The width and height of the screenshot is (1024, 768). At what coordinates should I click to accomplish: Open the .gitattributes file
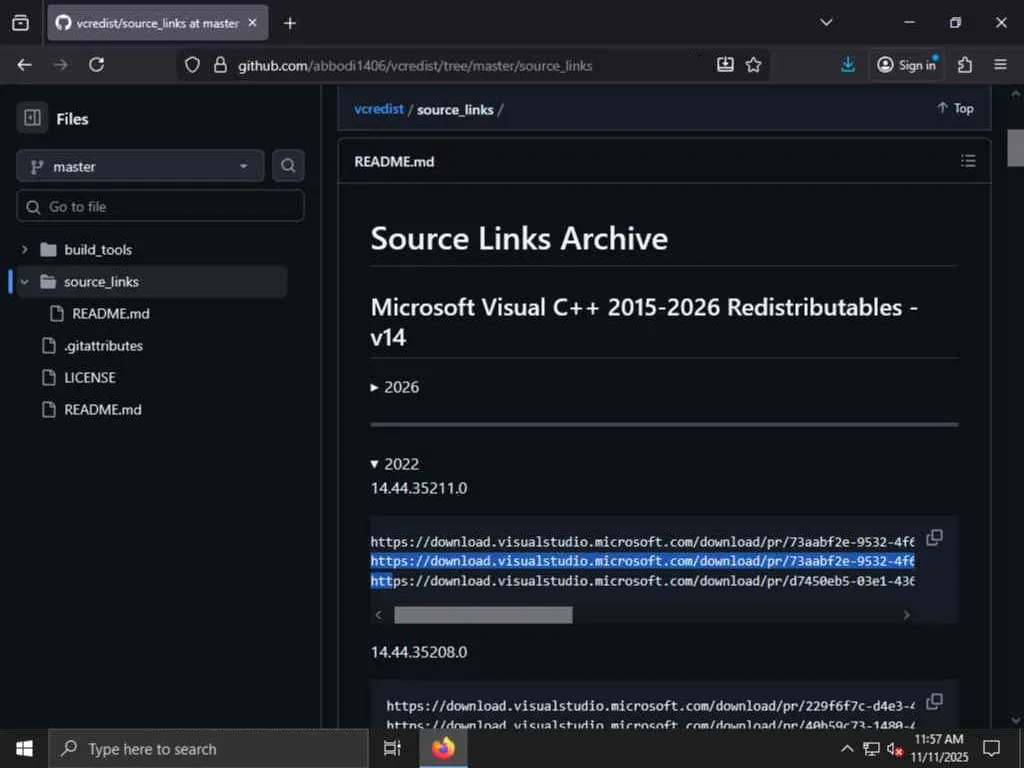click(x=103, y=345)
